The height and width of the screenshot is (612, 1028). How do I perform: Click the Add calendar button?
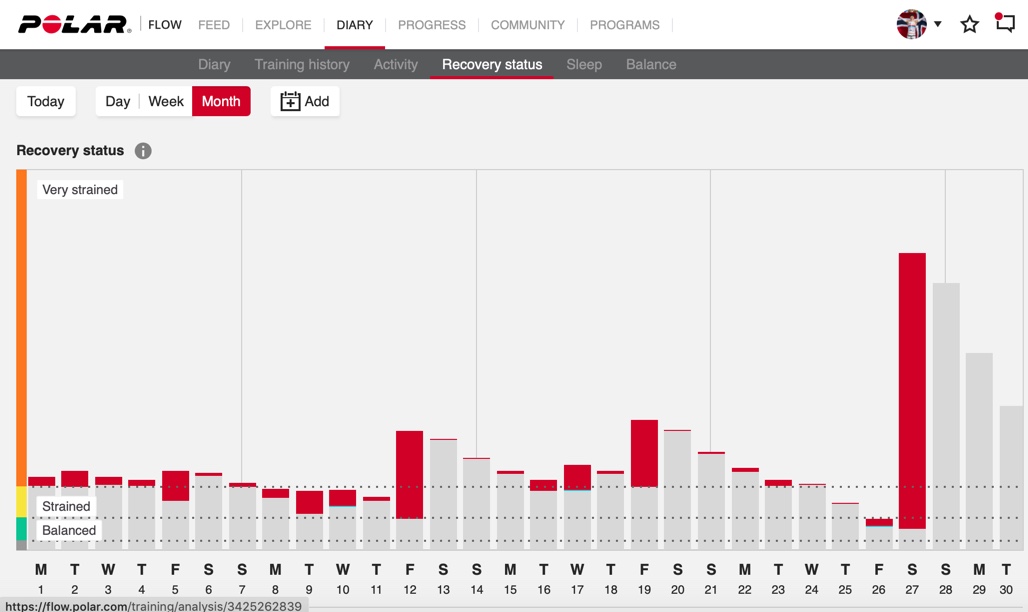click(305, 101)
